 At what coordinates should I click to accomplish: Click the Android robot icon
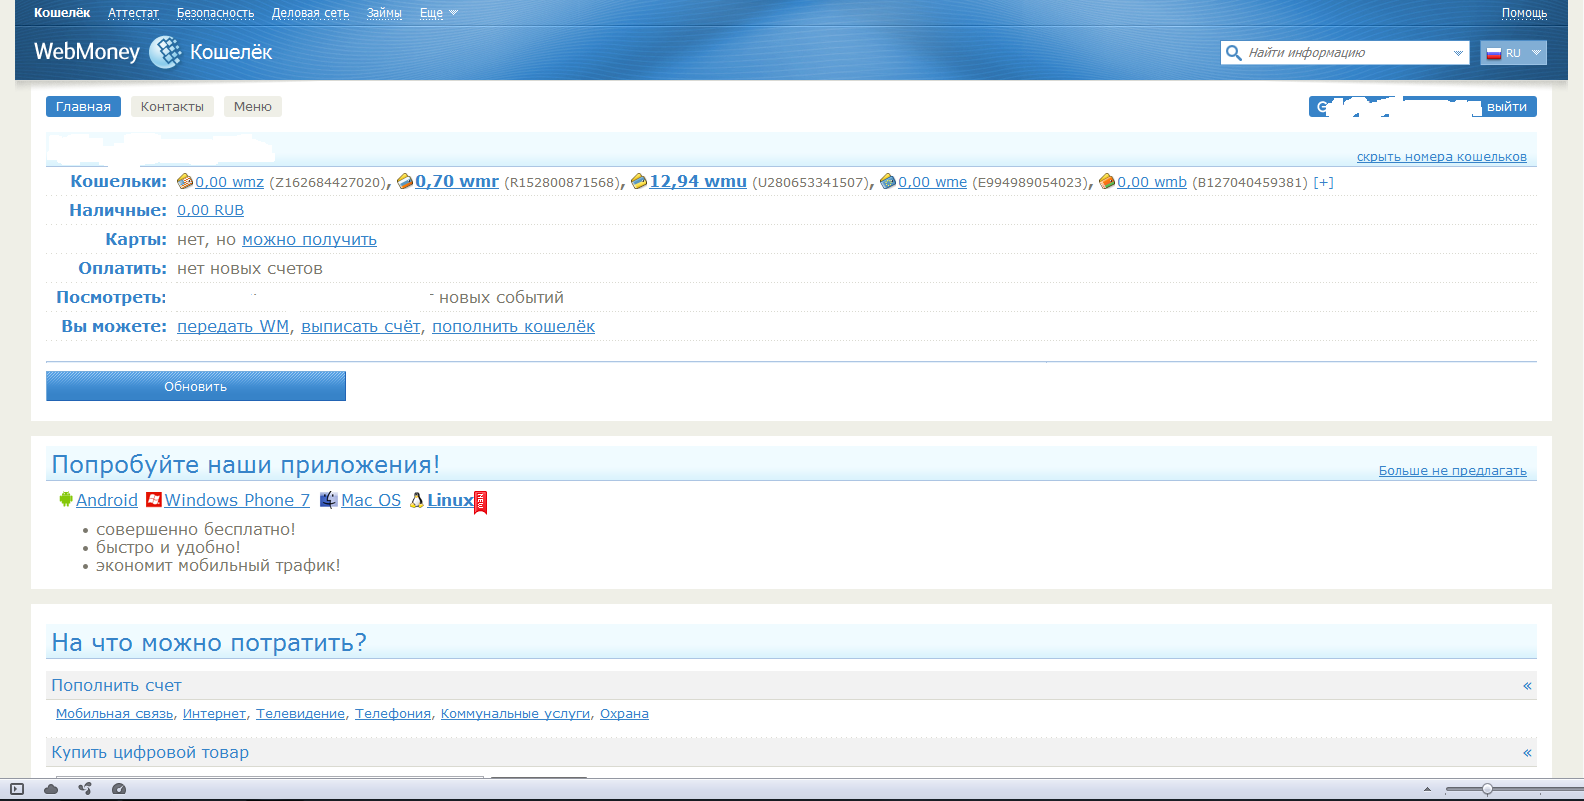[66, 499]
